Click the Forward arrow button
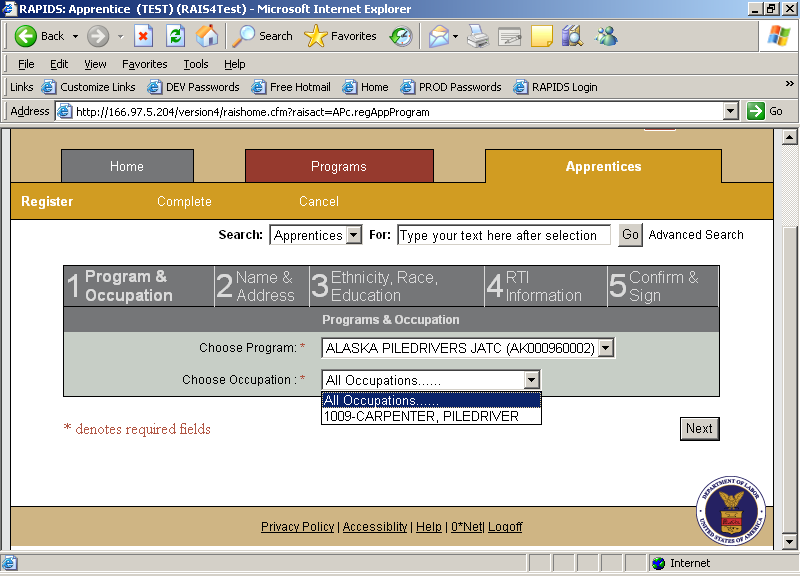The height and width of the screenshot is (576, 800). click(x=97, y=36)
